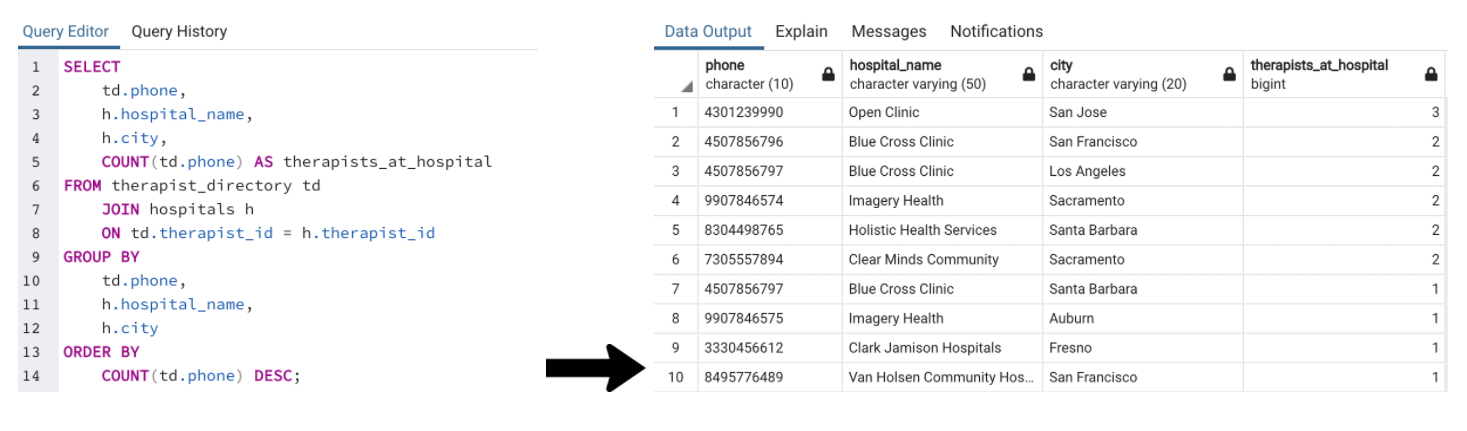The width and height of the screenshot is (1467, 431).
Task: Switch to the Query History tab
Action: coord(179,32)
